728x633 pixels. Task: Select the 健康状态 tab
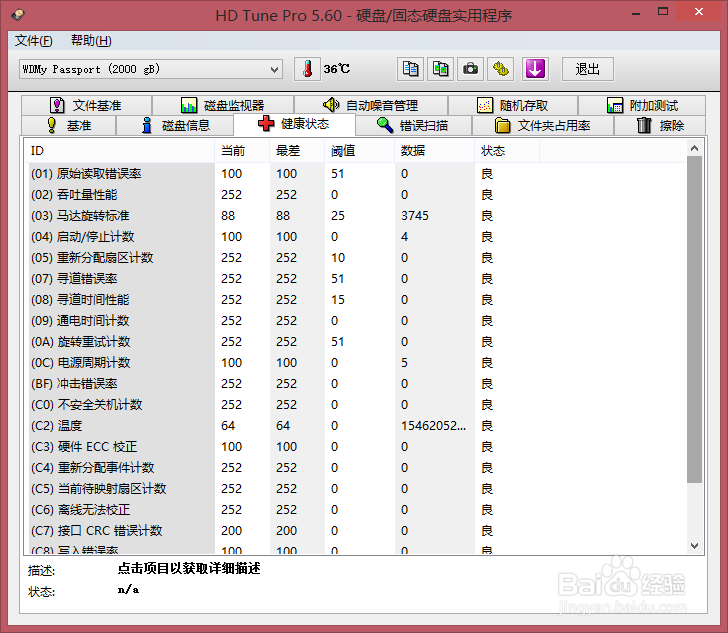pos(294,124)
